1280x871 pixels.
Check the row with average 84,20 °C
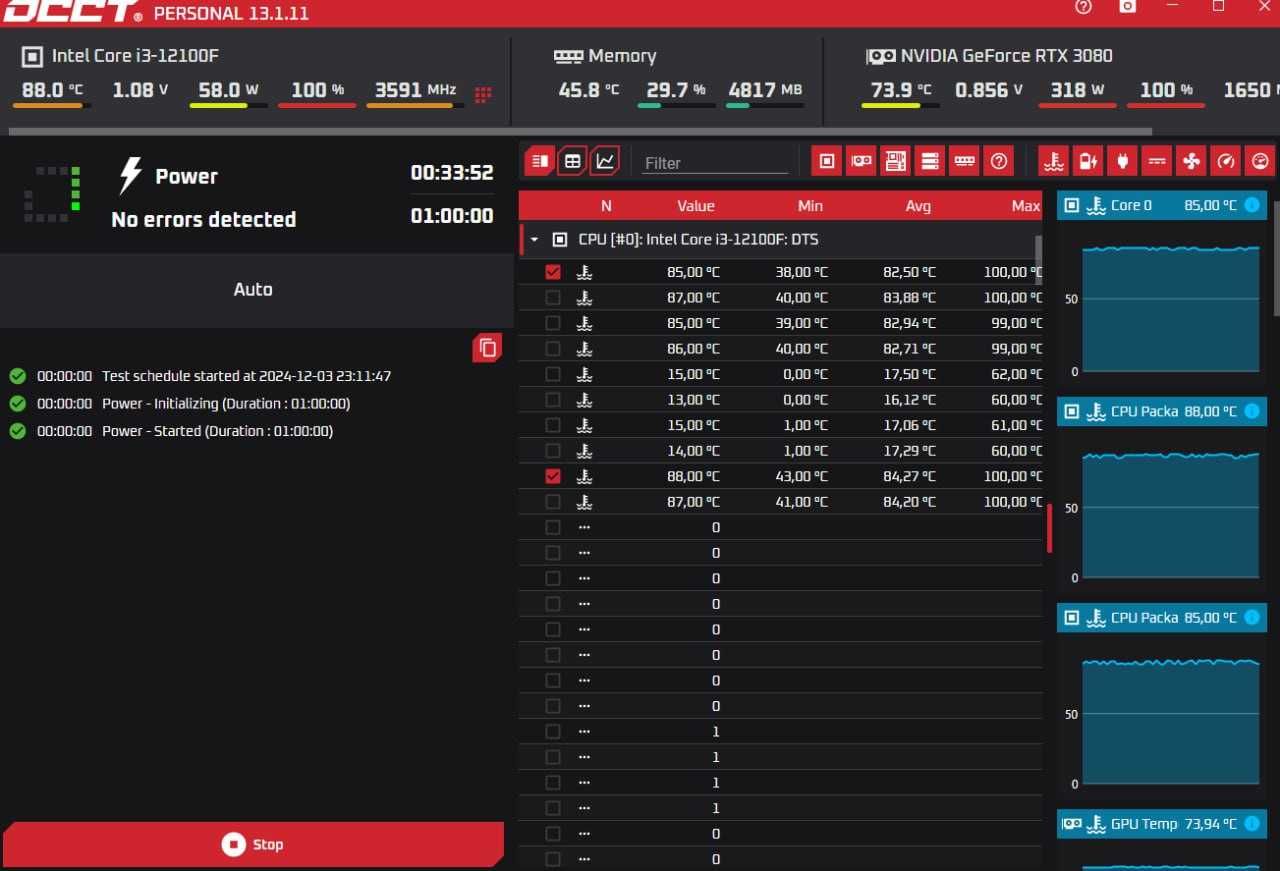[553, 502]
